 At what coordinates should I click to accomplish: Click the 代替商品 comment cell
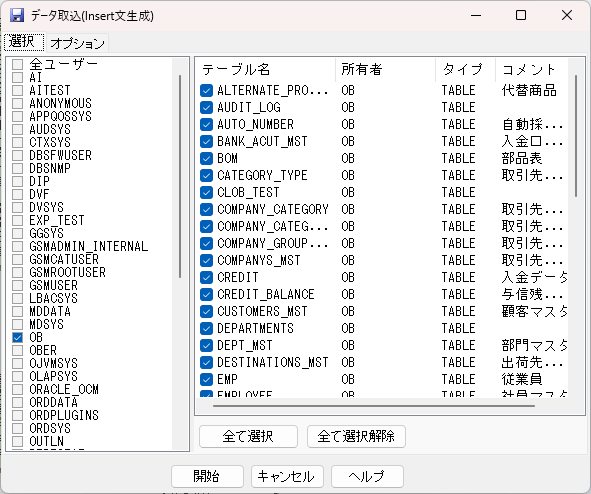[x=529, y=90]
